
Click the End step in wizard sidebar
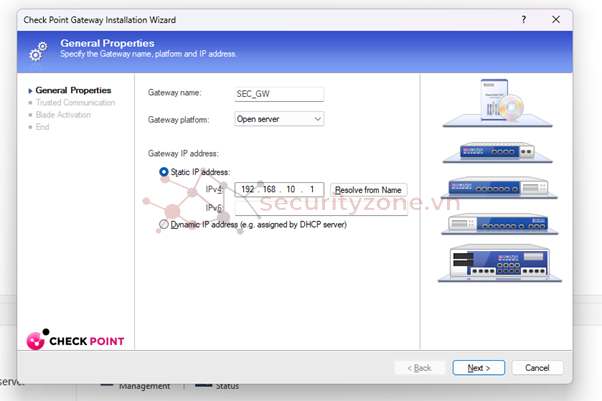click(x=42, y=127)
